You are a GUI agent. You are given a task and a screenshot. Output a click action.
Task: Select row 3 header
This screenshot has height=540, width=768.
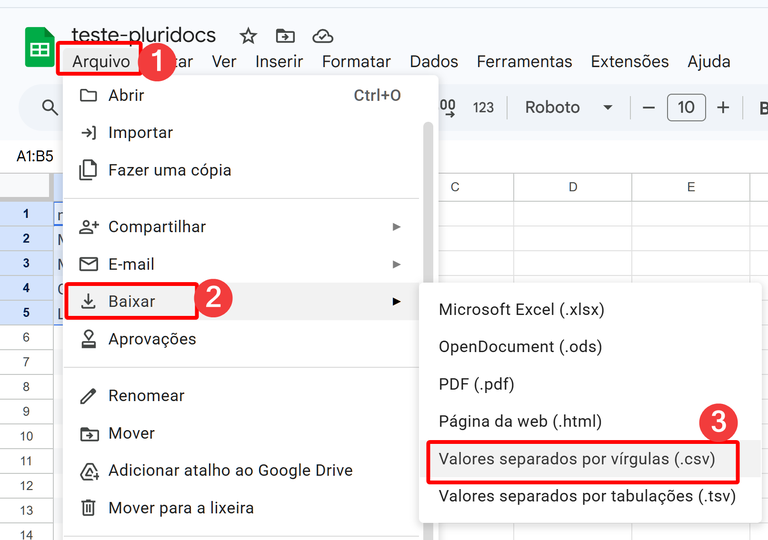(x=26, y=263)
